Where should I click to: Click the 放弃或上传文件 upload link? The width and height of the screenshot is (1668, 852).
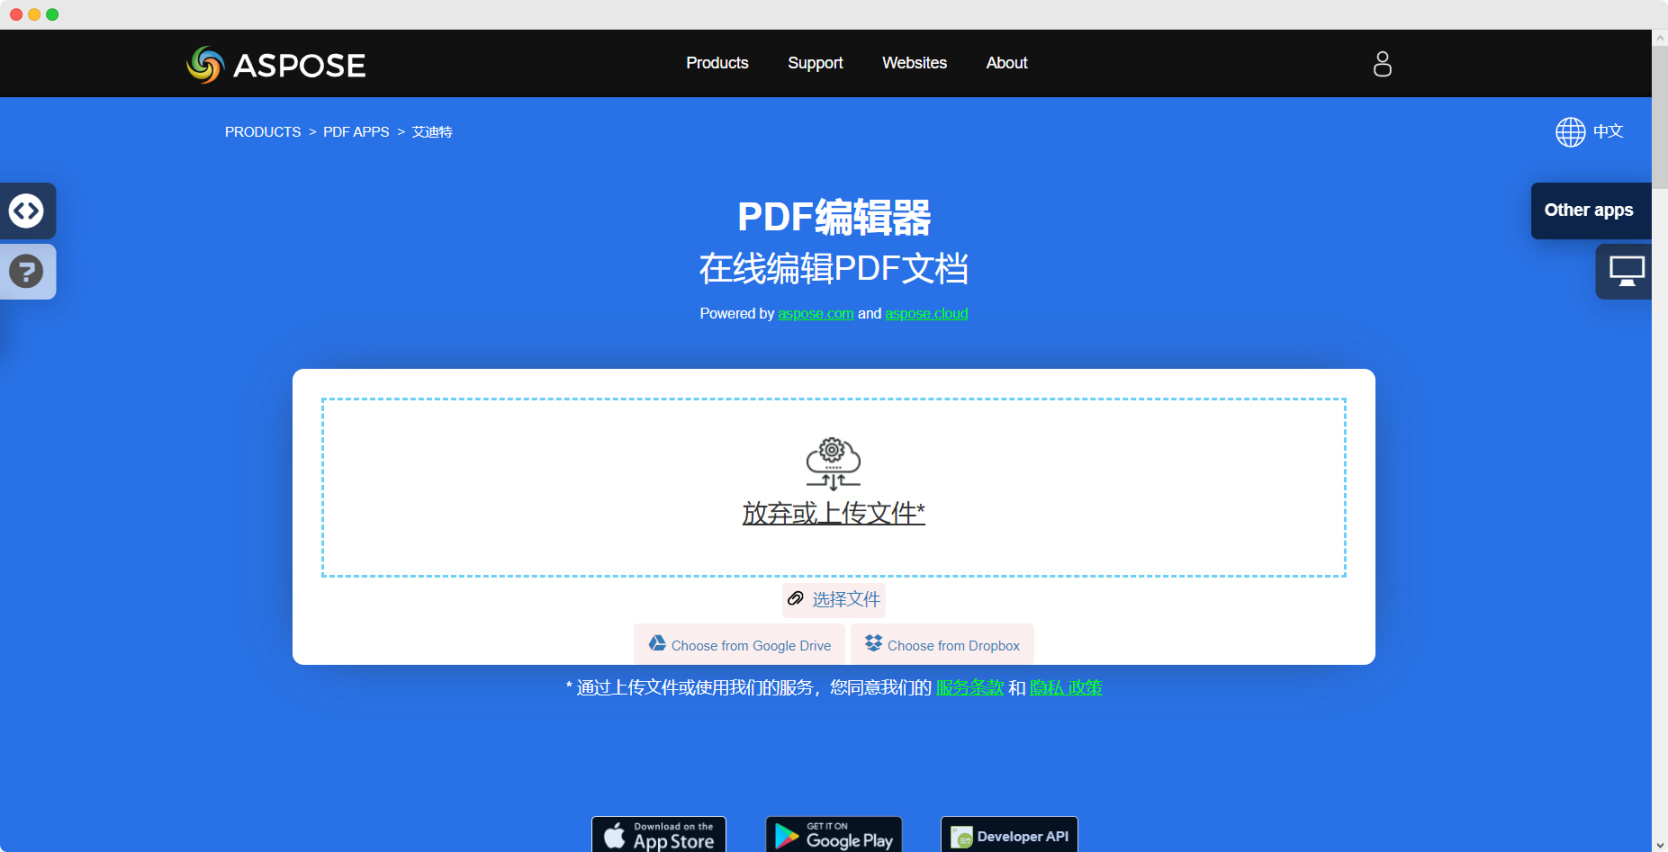834,513
